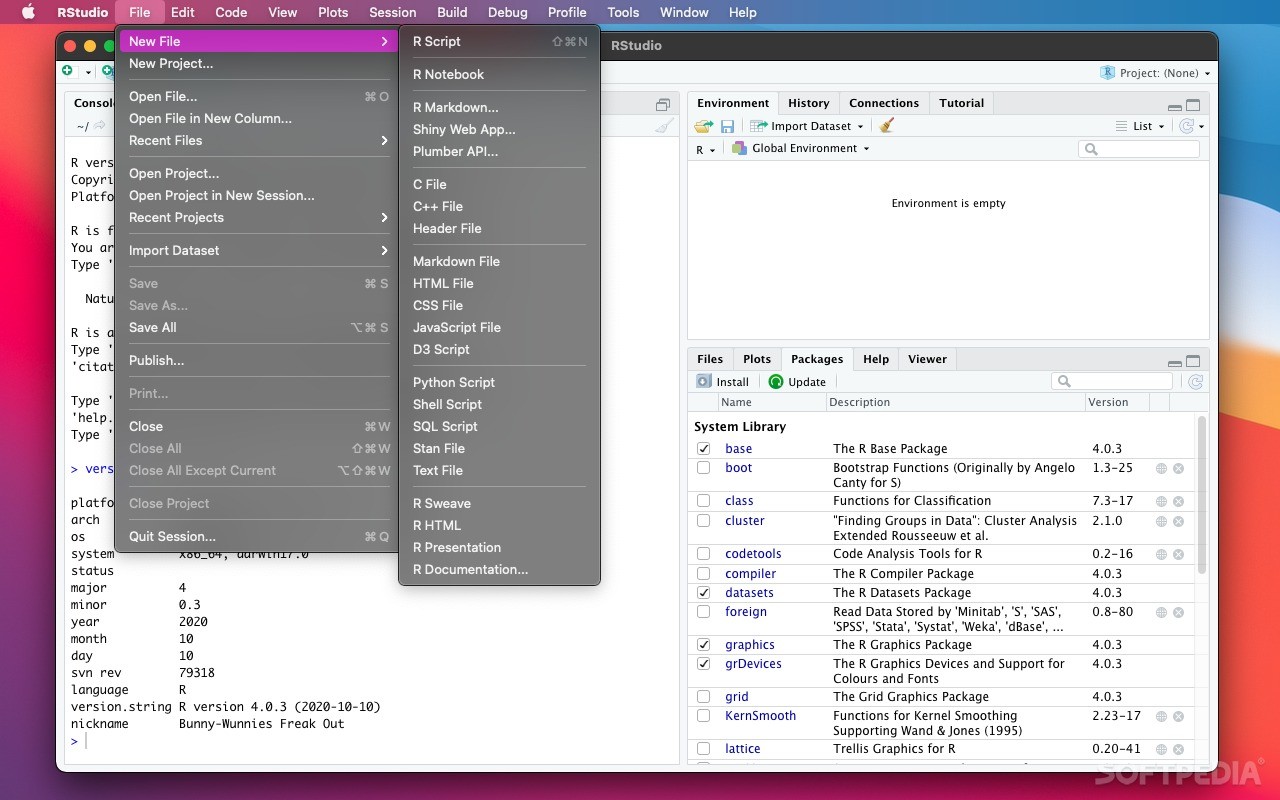
Task: Click the green Update packages icon
Action: (x=776, y=381)
